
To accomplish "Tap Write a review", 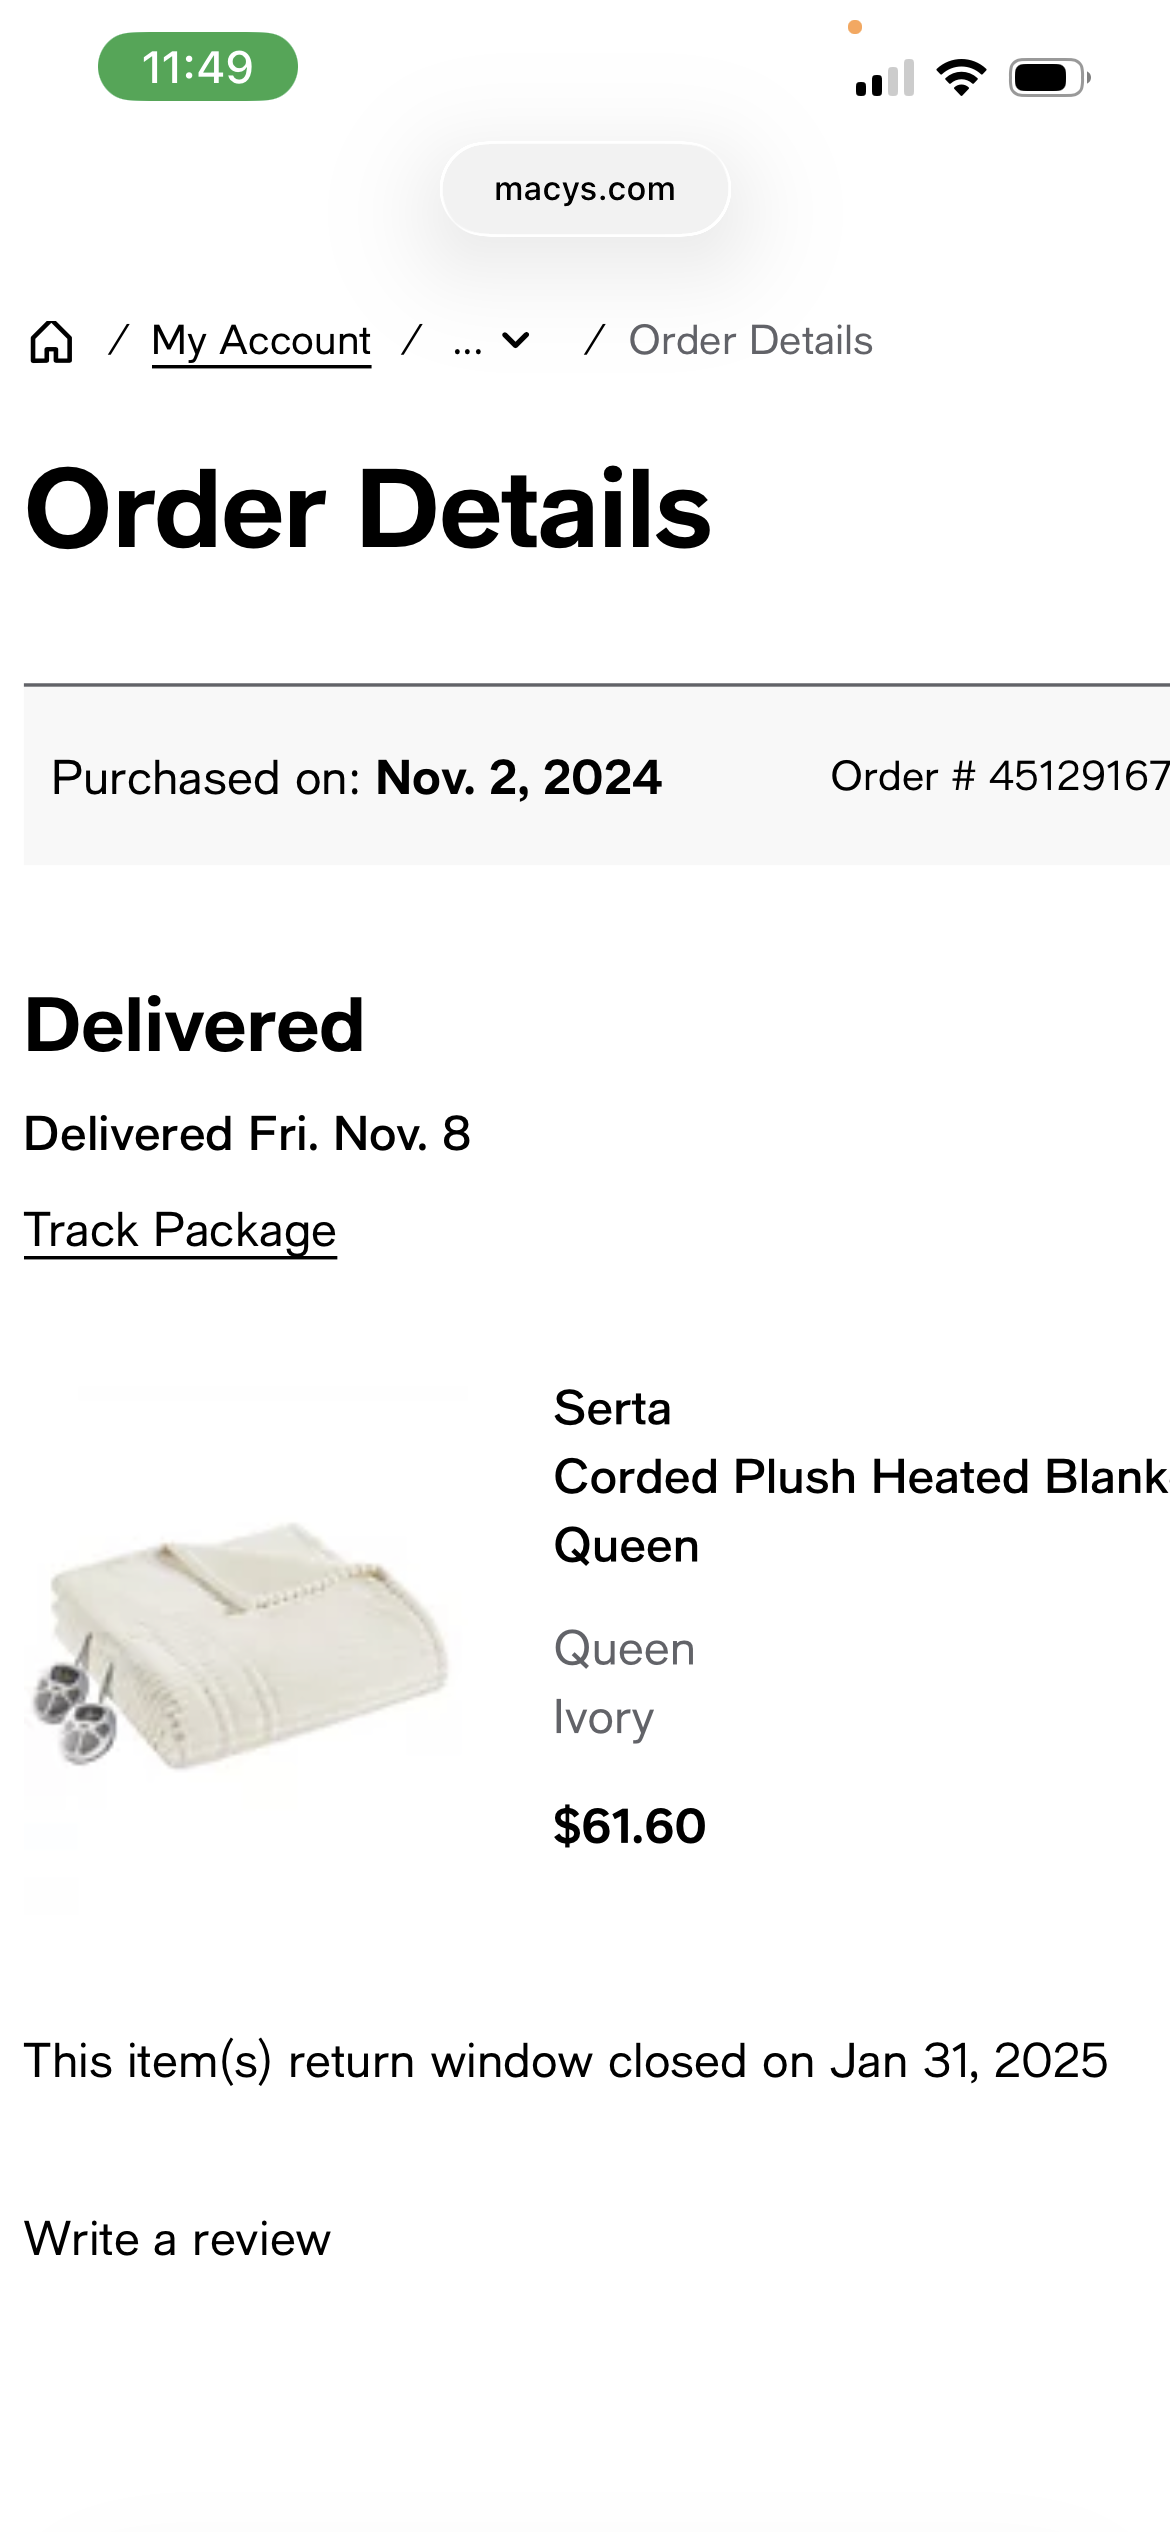I will 177,2239.
